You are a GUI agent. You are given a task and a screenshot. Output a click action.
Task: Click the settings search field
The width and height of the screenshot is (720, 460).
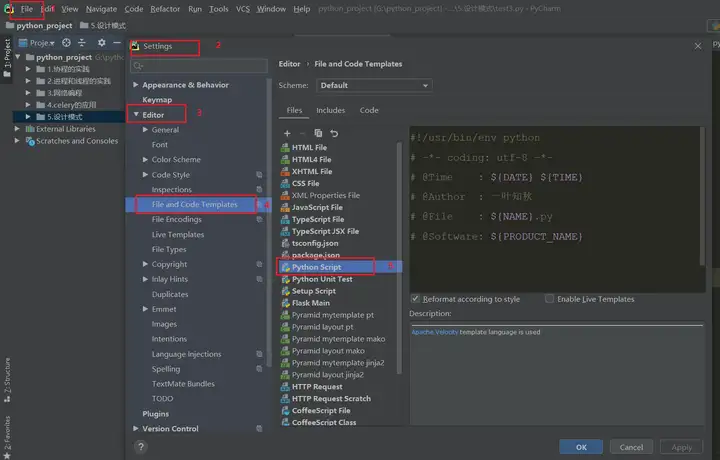[199, 66]
